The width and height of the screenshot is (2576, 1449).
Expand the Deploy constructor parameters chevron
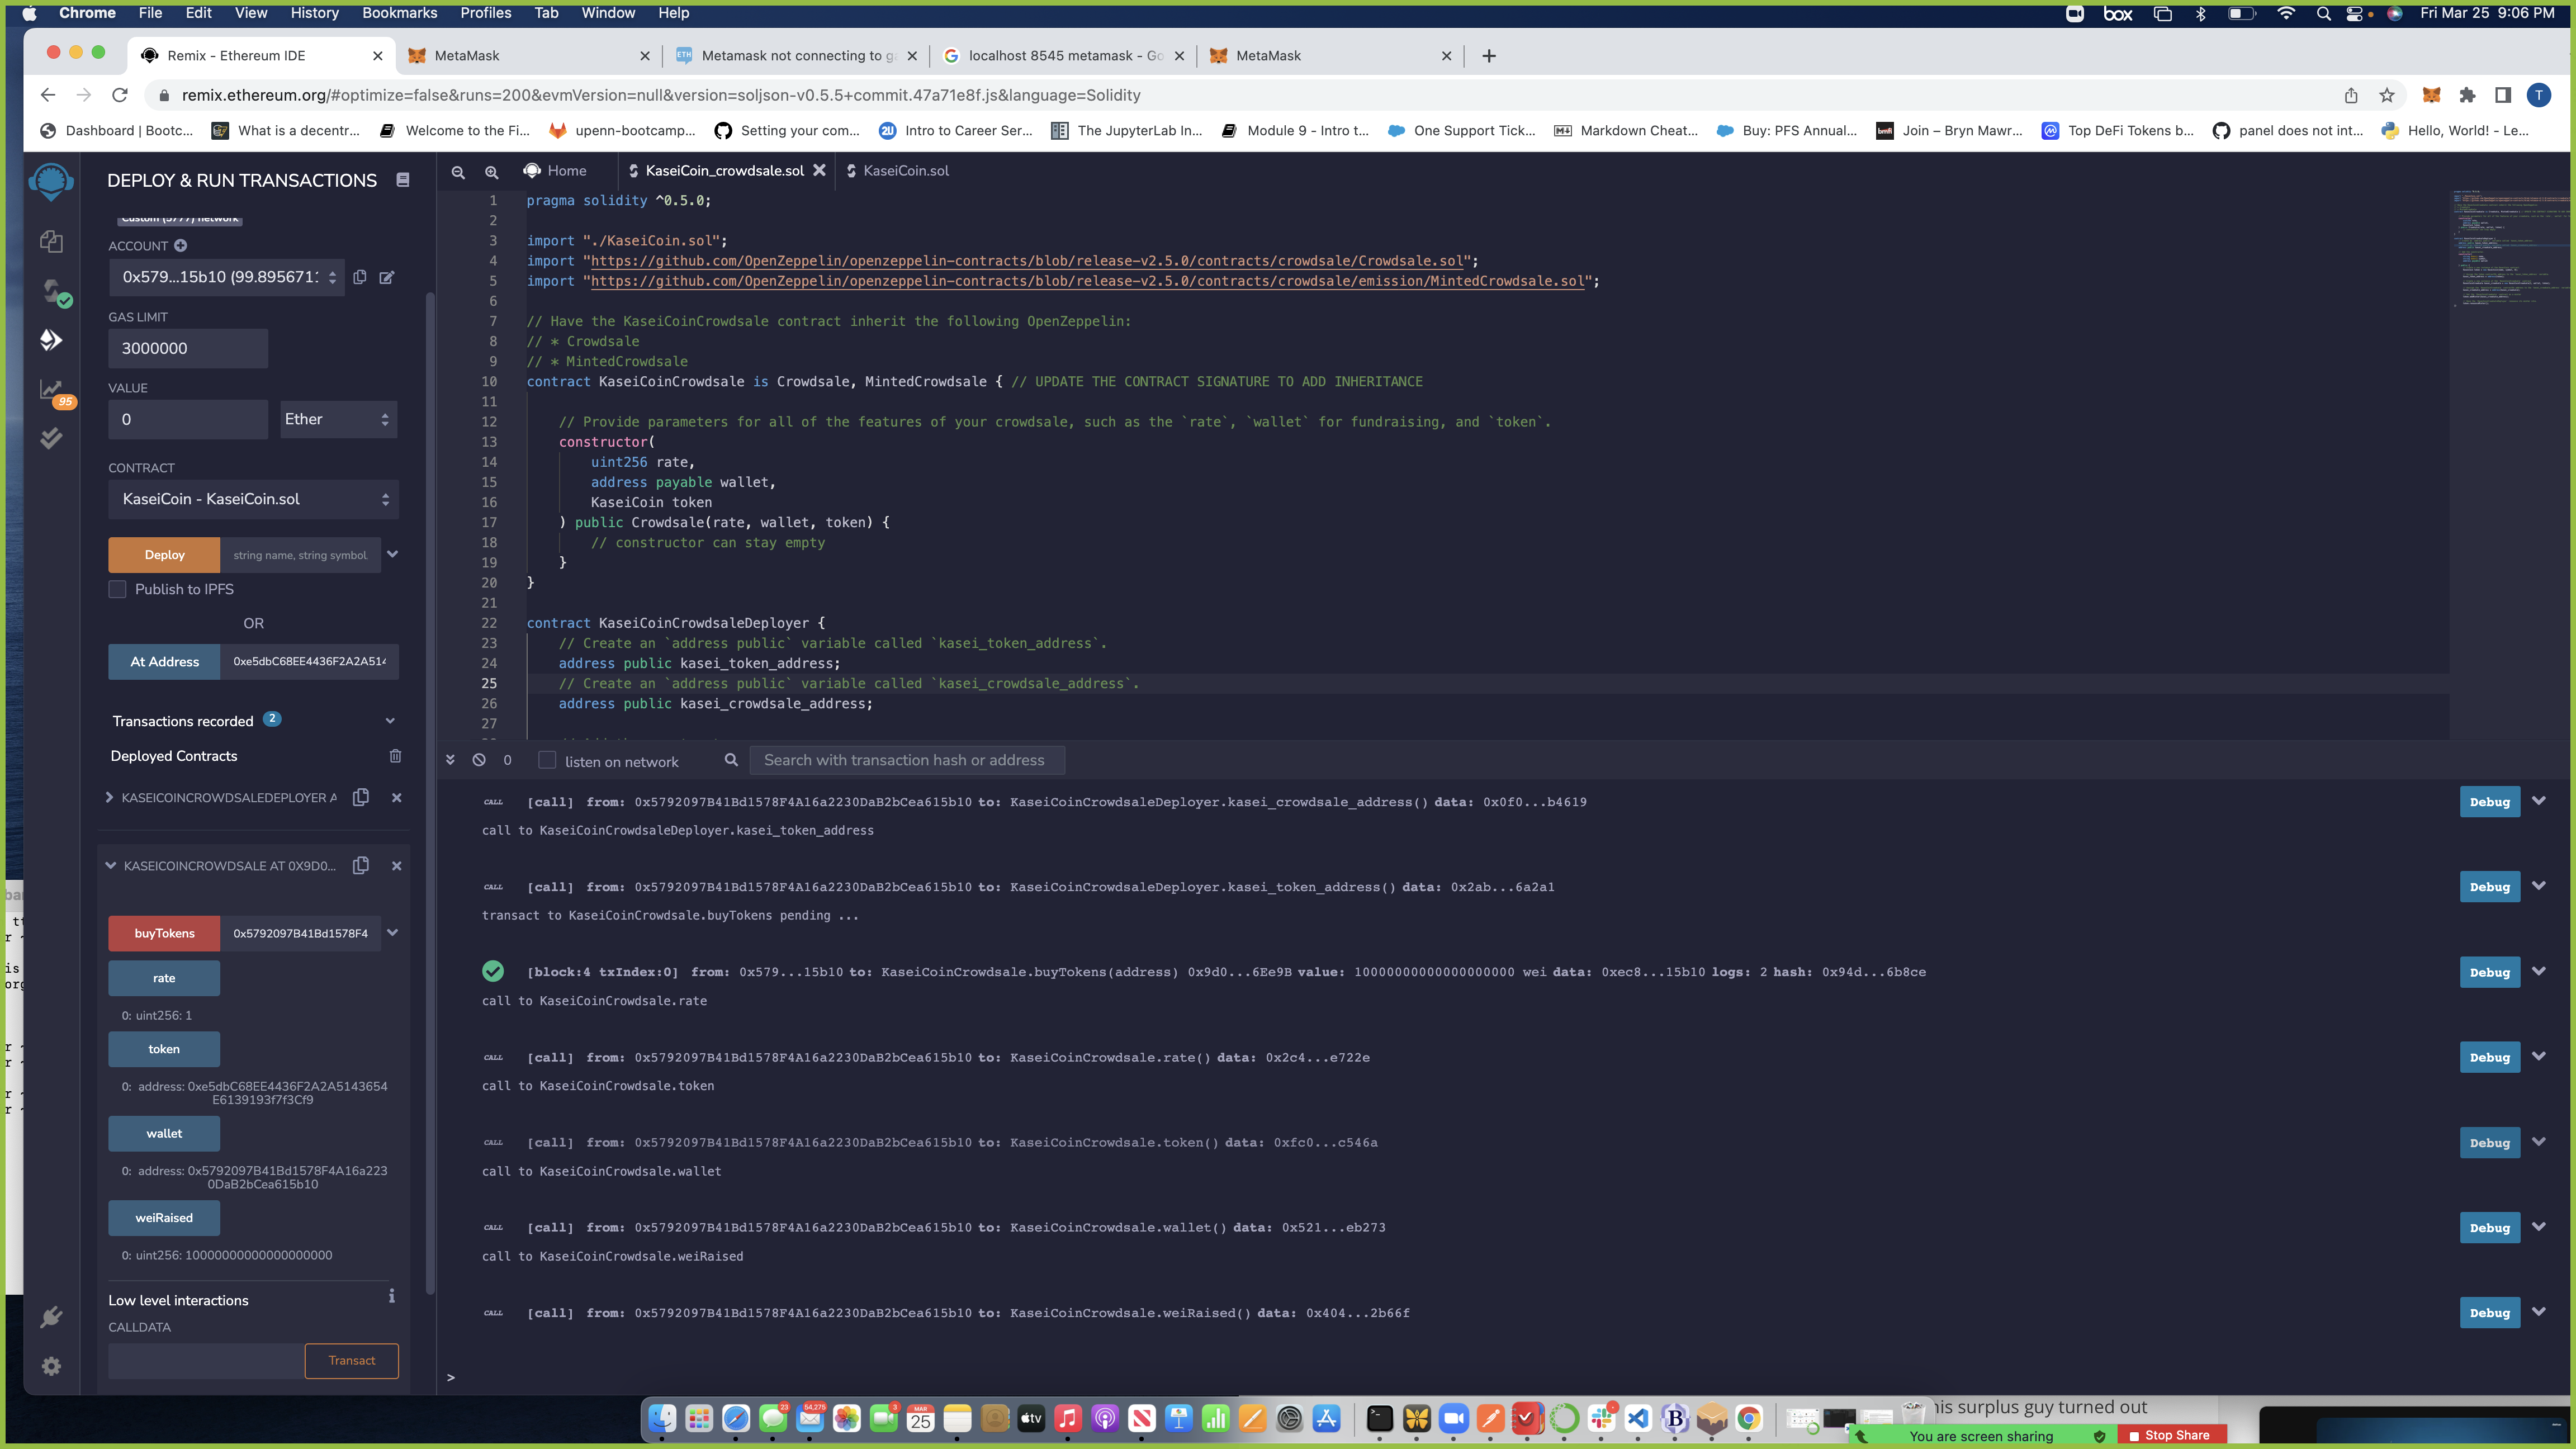(393, 554)
